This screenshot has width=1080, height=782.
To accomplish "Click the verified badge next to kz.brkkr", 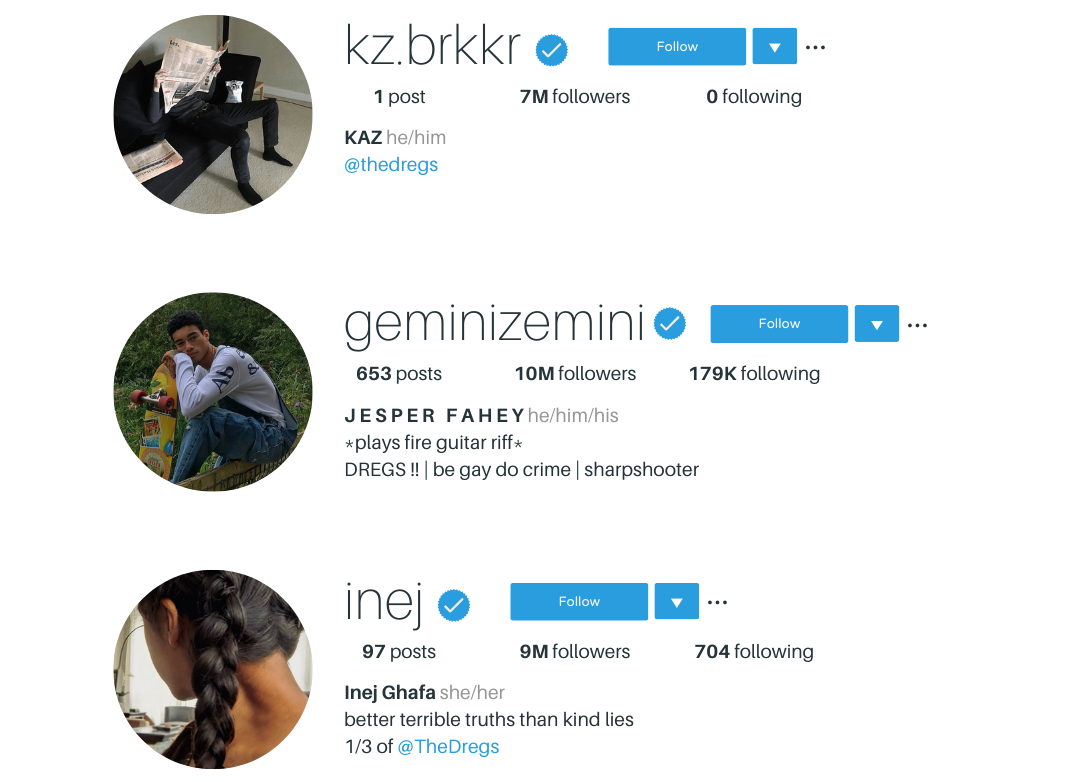I will (x=552, y=50).
